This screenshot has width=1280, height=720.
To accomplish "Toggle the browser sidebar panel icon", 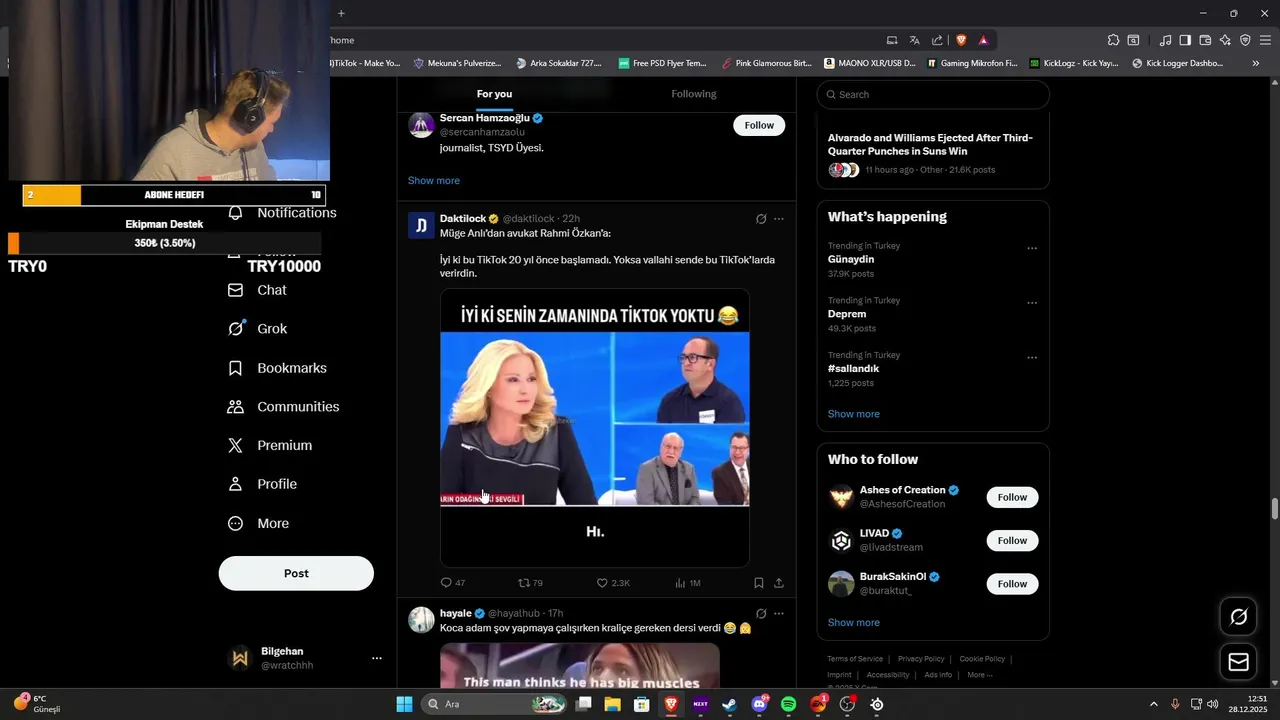I will click(1185, 40).
